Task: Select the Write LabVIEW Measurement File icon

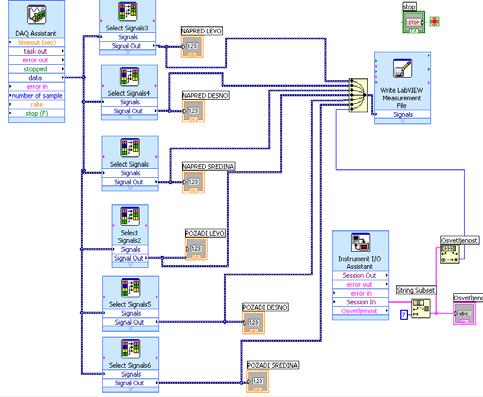Action: pos(402,68)
